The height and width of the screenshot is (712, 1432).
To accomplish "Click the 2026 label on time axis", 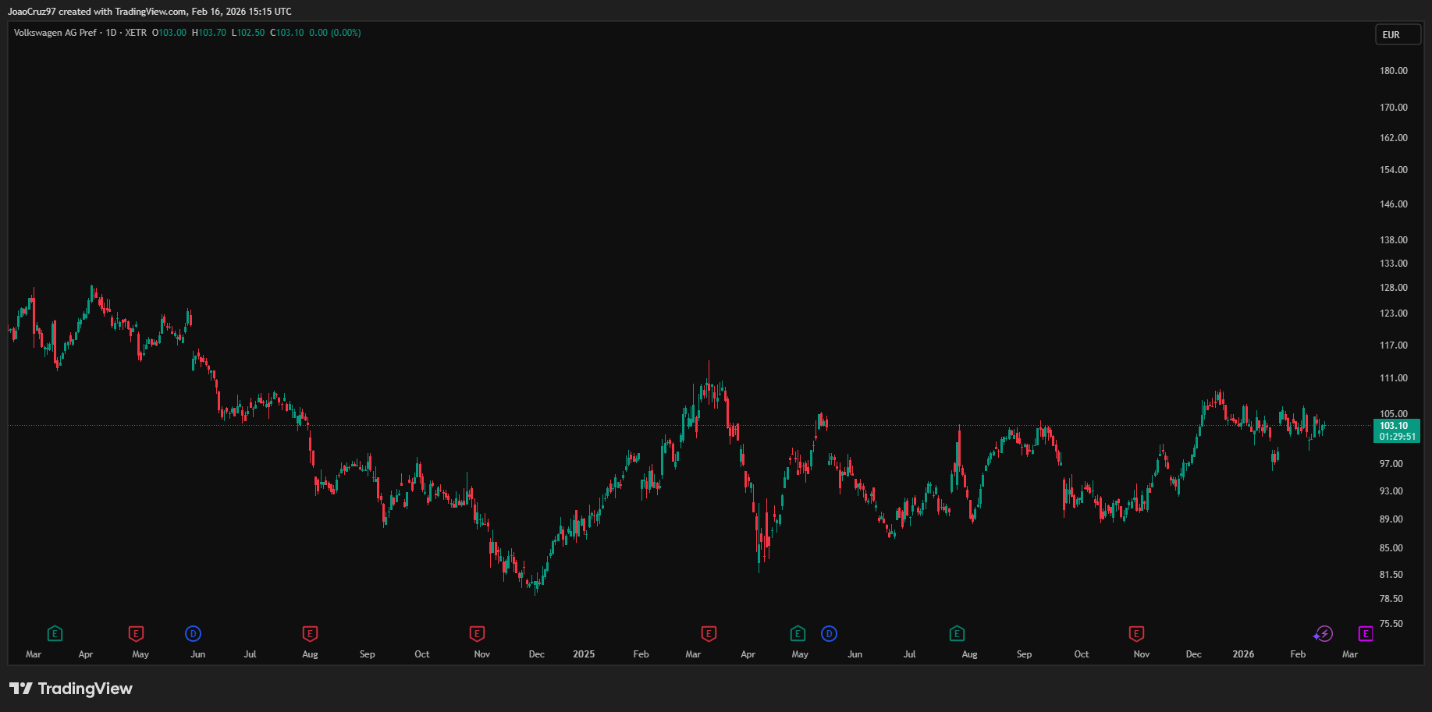I will [x=1243, y=654].
